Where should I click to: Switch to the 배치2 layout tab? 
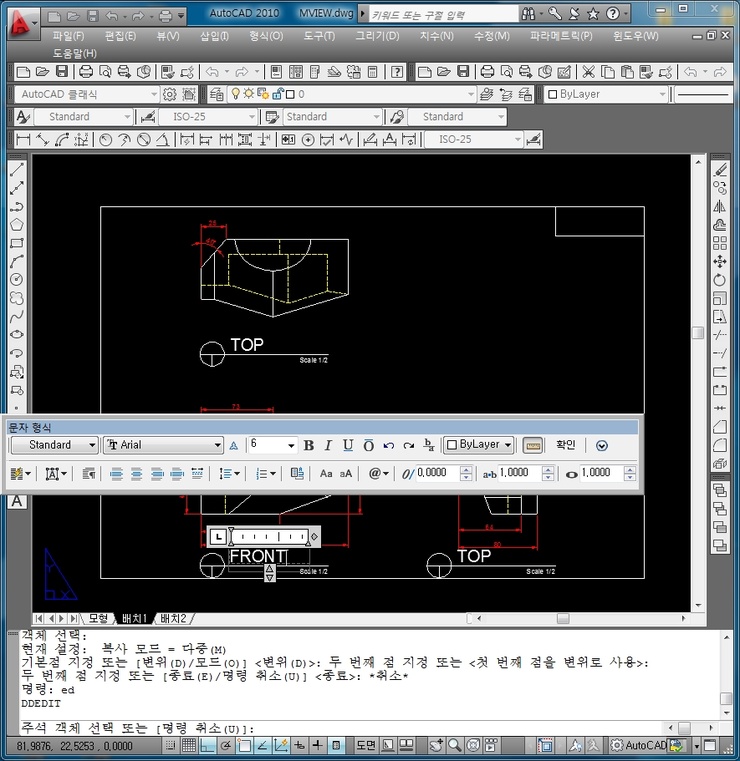pos(174,618)
